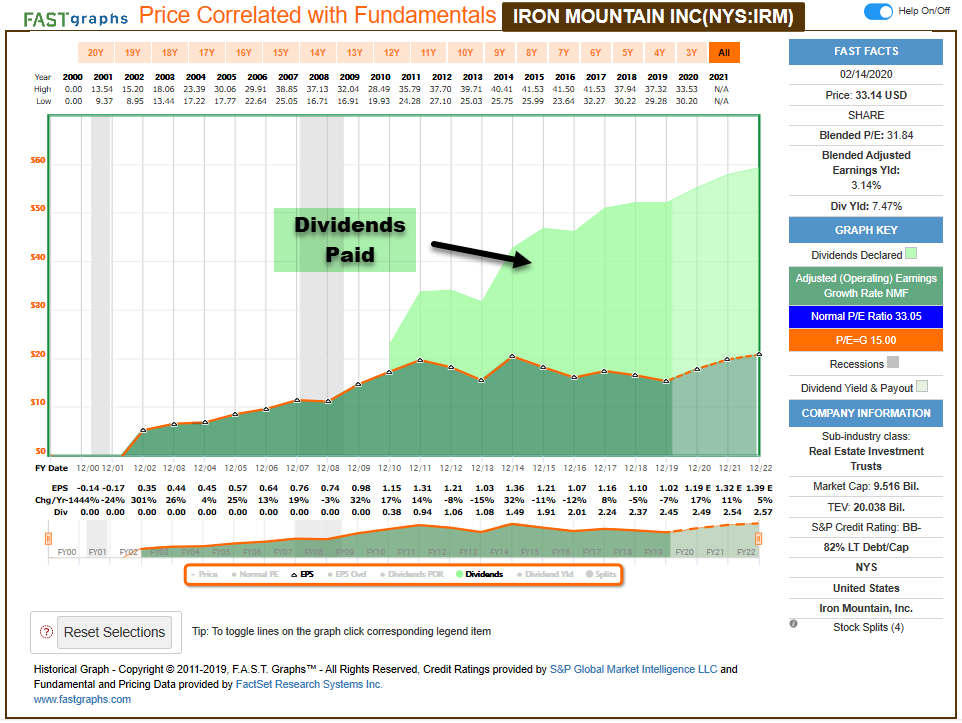Click the FY14 marker in the mini timeline
Screen dimensions: 962x723
(499, 552)
